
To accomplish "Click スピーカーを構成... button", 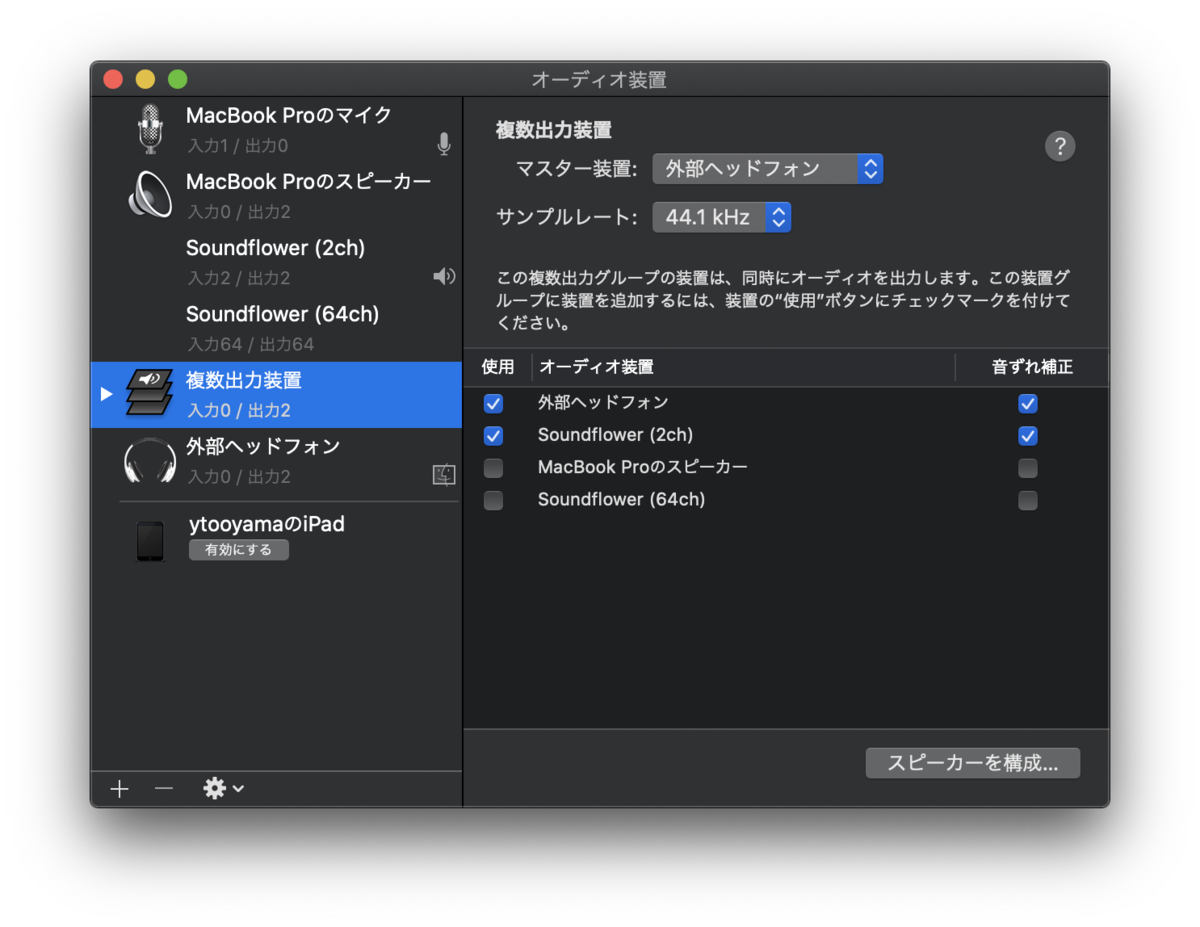I will pyautogui.click(x=973, y=763).
